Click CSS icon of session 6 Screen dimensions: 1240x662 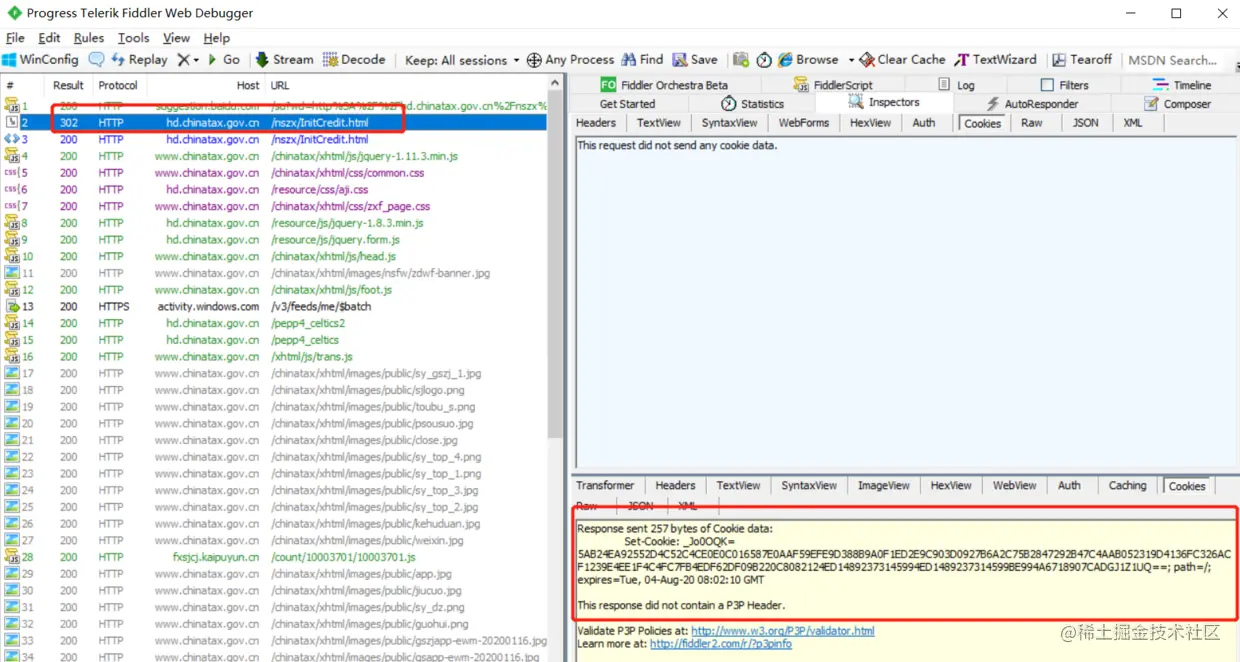(x=11, y=190)
